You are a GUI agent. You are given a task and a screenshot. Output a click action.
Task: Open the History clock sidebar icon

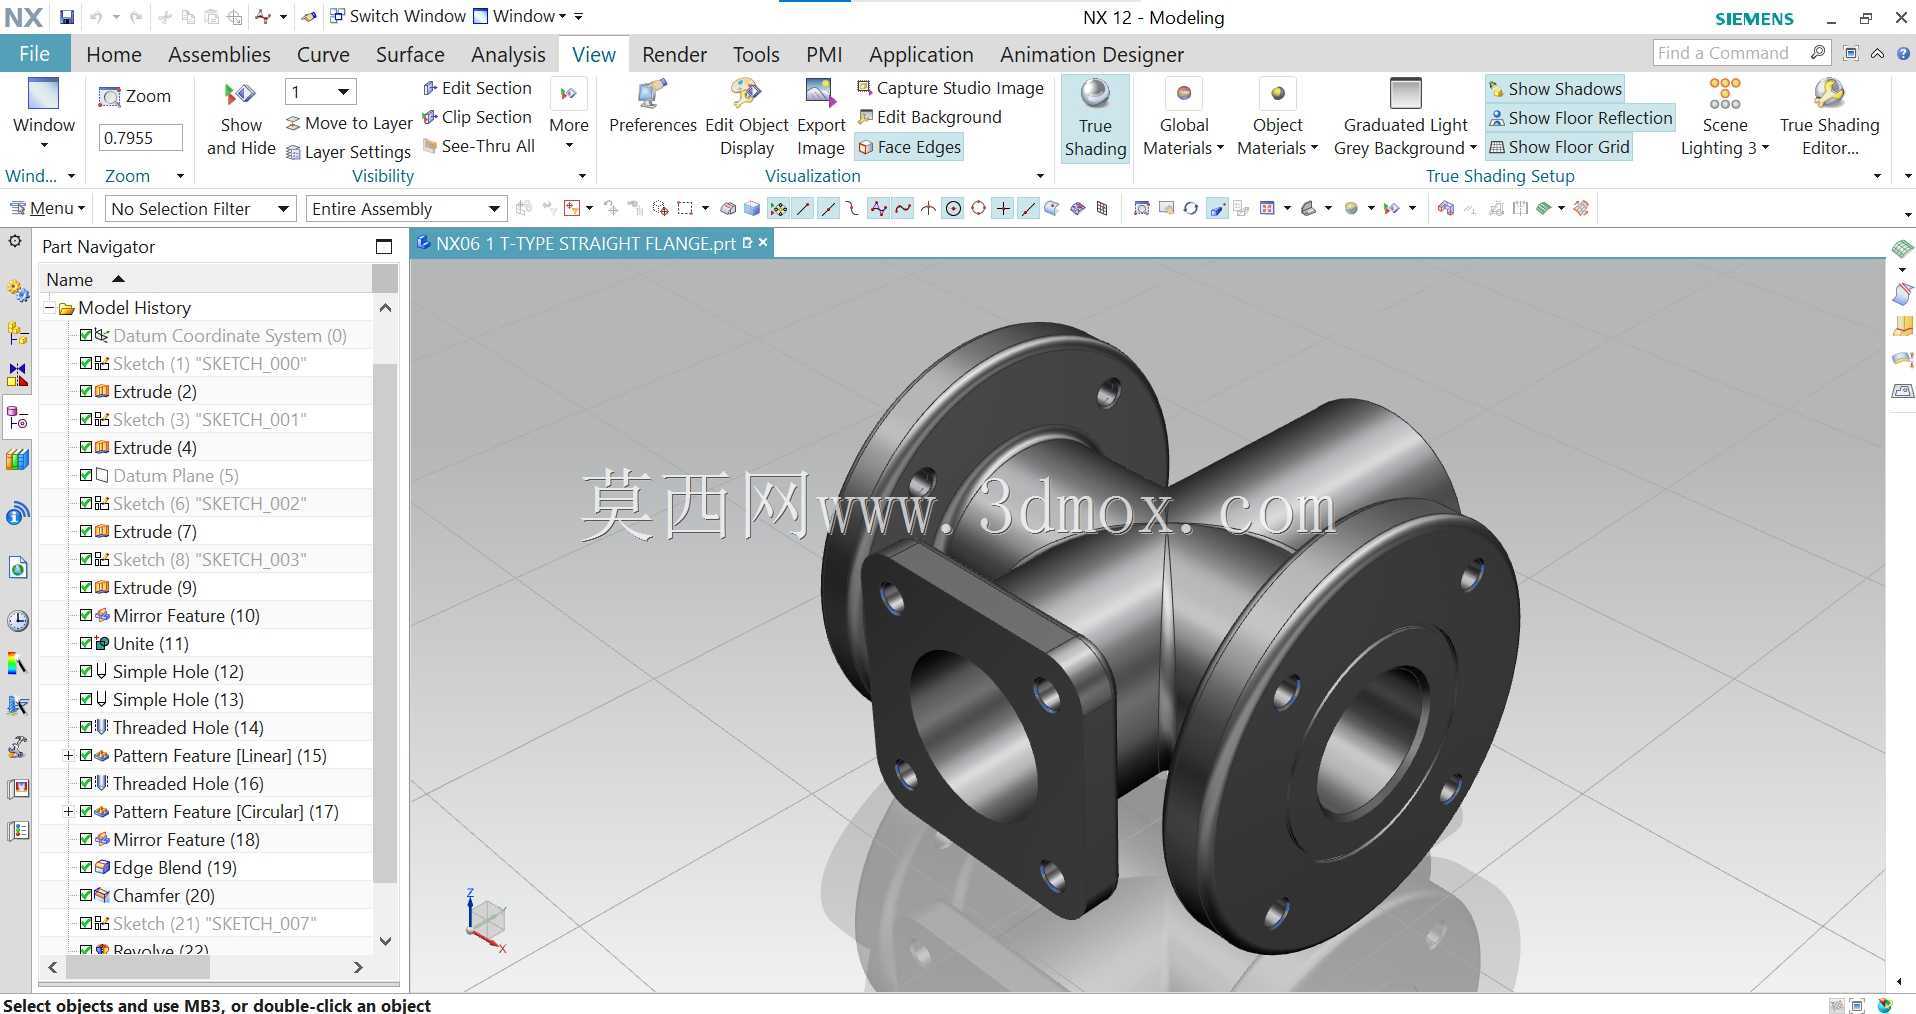[x=17, y=620]
